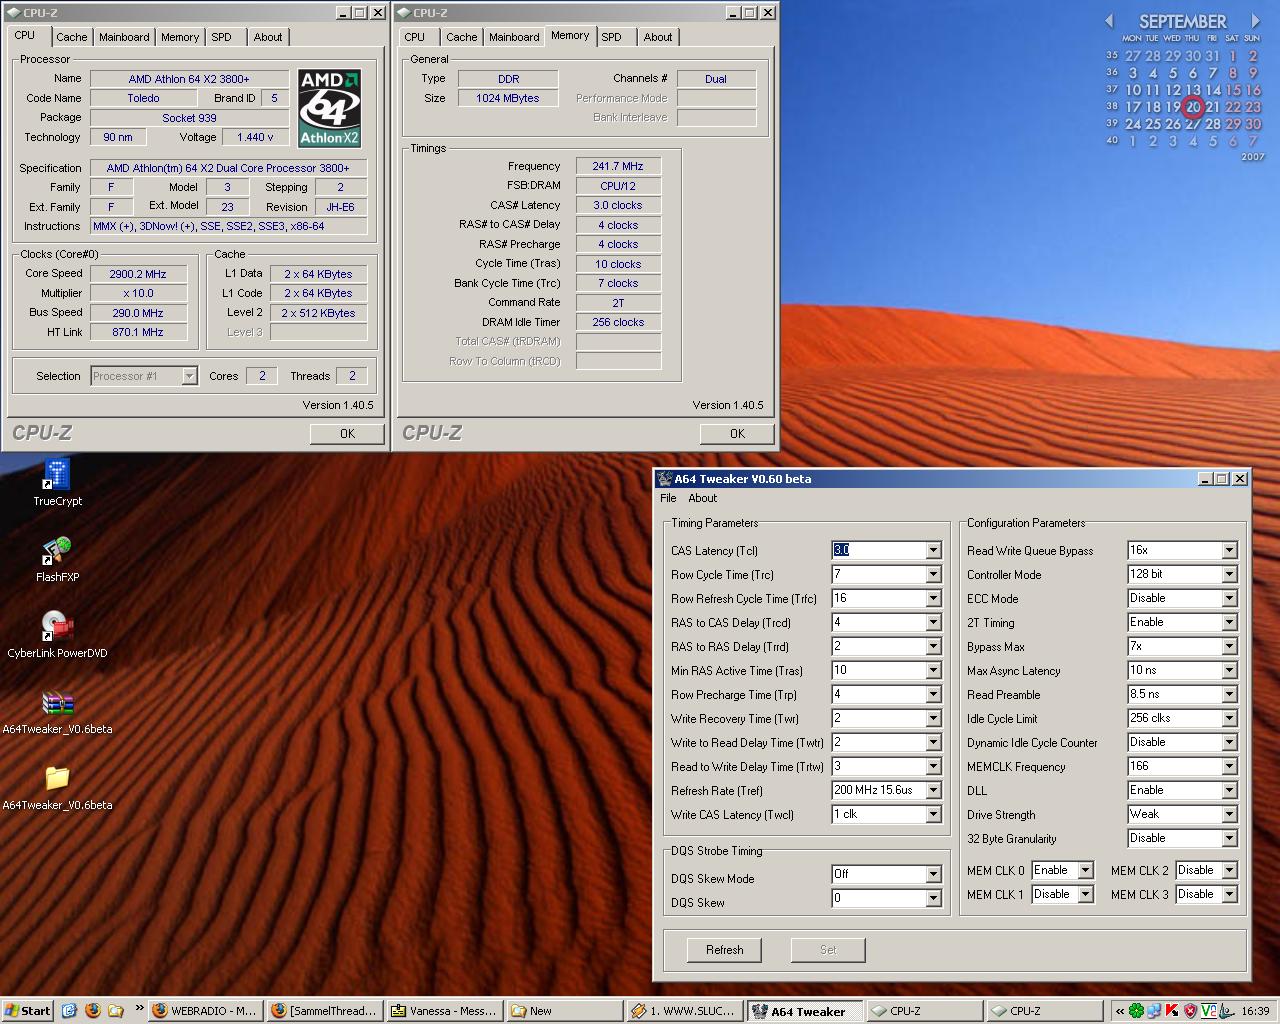Screen dimensions: 1280x1024
Task: Switch to WEBRADIO Firefox taskbar window
Action: coord(206,1011)
